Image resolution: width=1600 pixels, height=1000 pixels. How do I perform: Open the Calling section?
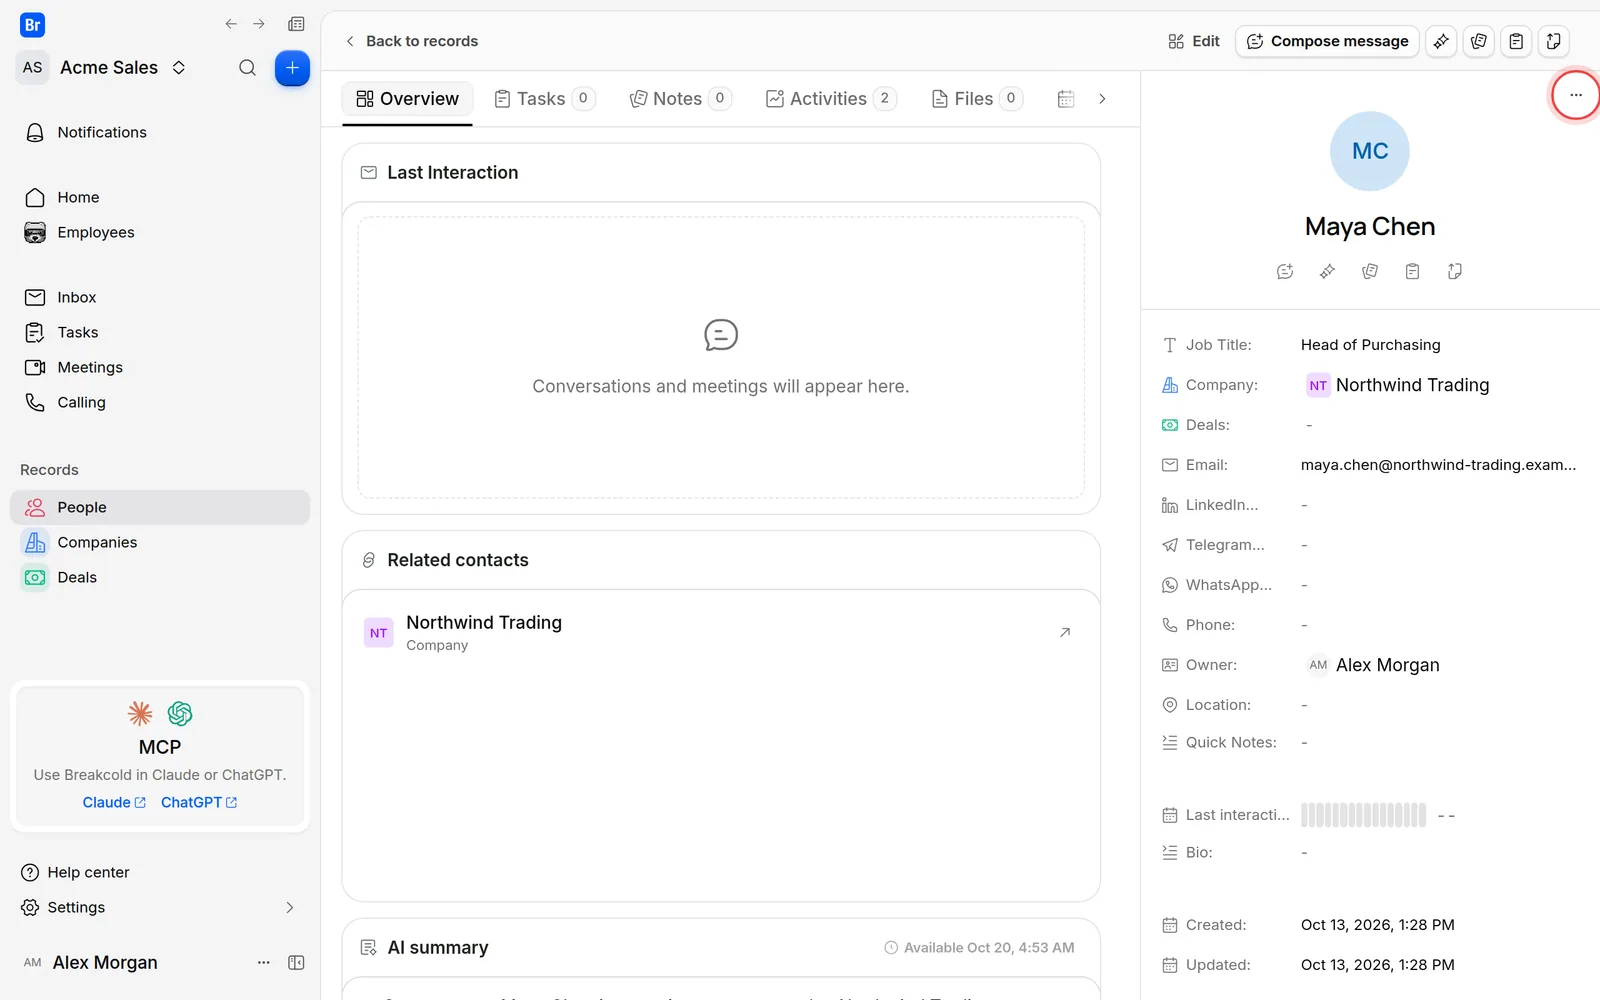coord(160,402)
